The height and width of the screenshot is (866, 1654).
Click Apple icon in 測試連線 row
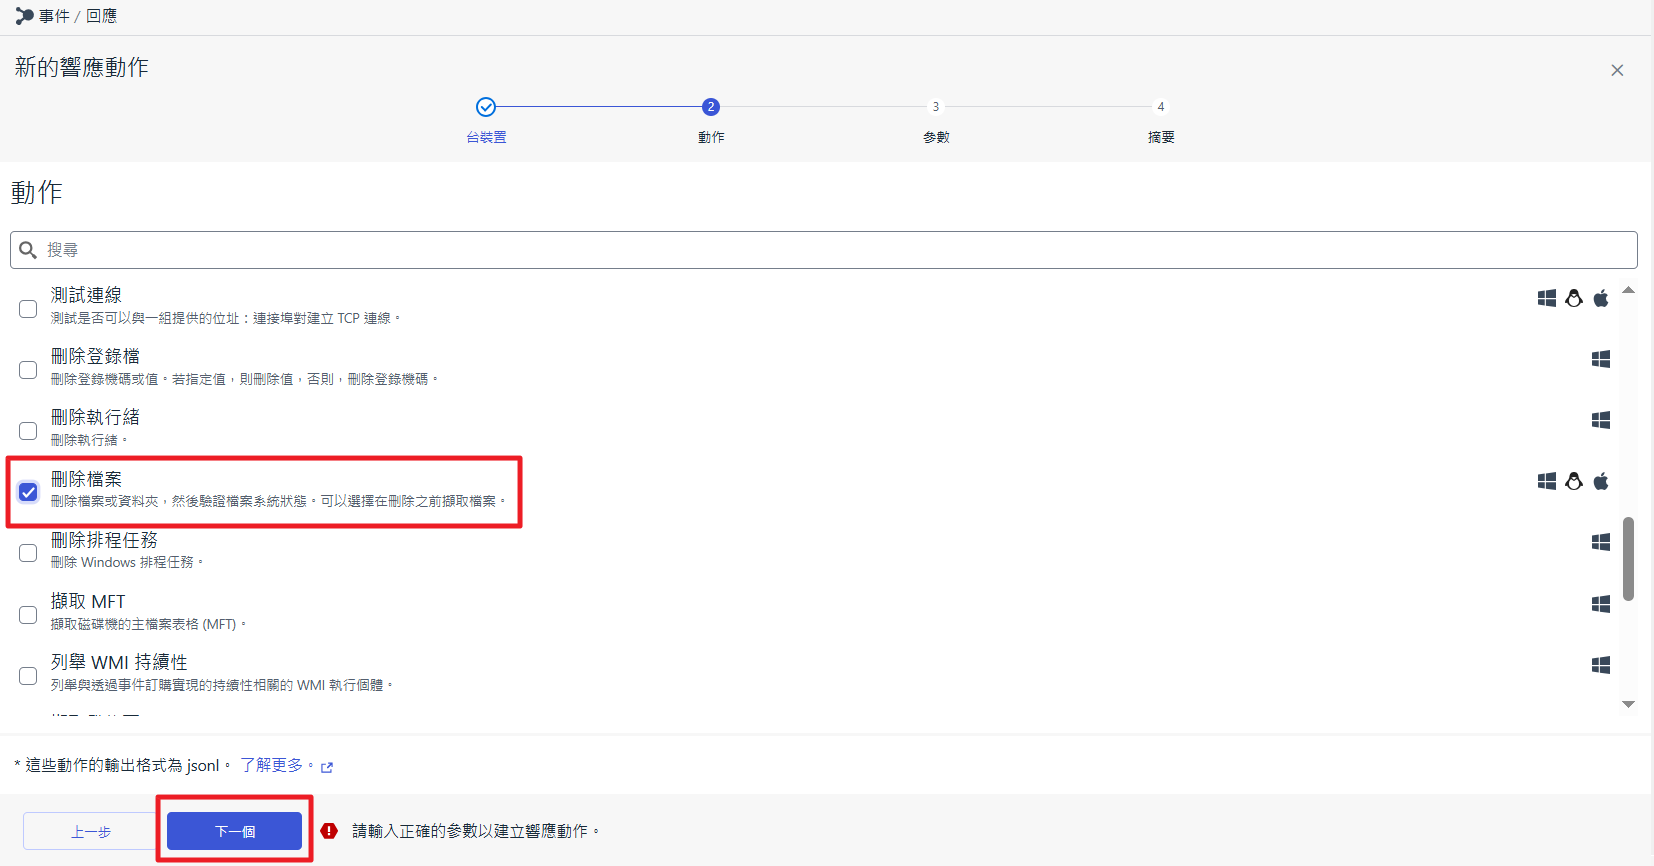coord(1601,298)
